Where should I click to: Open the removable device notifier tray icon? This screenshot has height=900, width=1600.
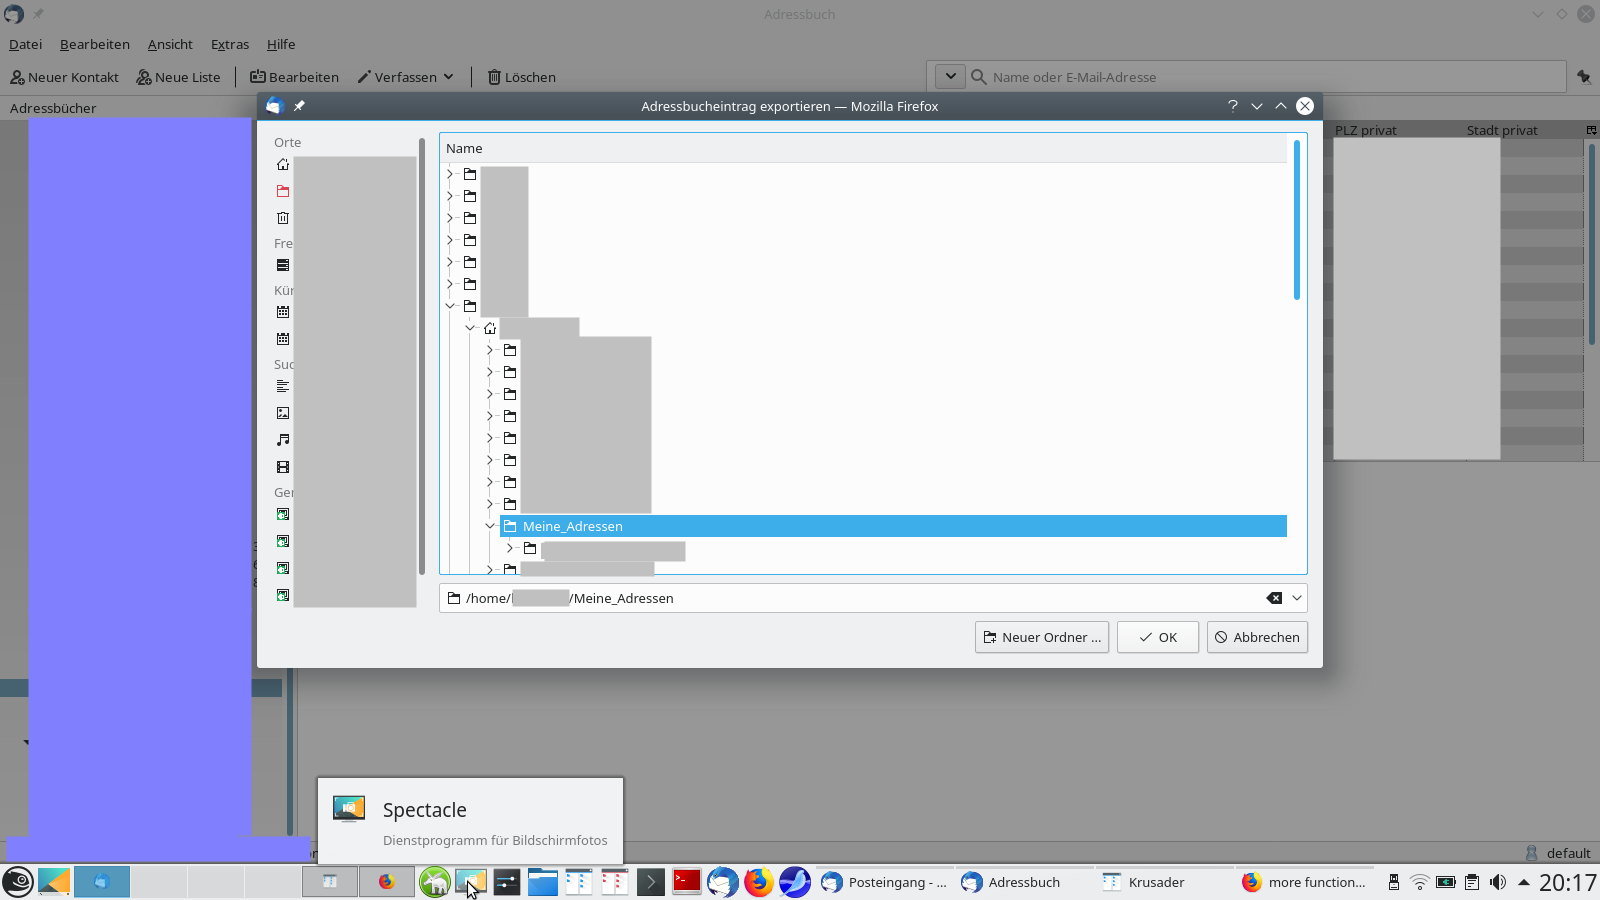[1393, 882]
